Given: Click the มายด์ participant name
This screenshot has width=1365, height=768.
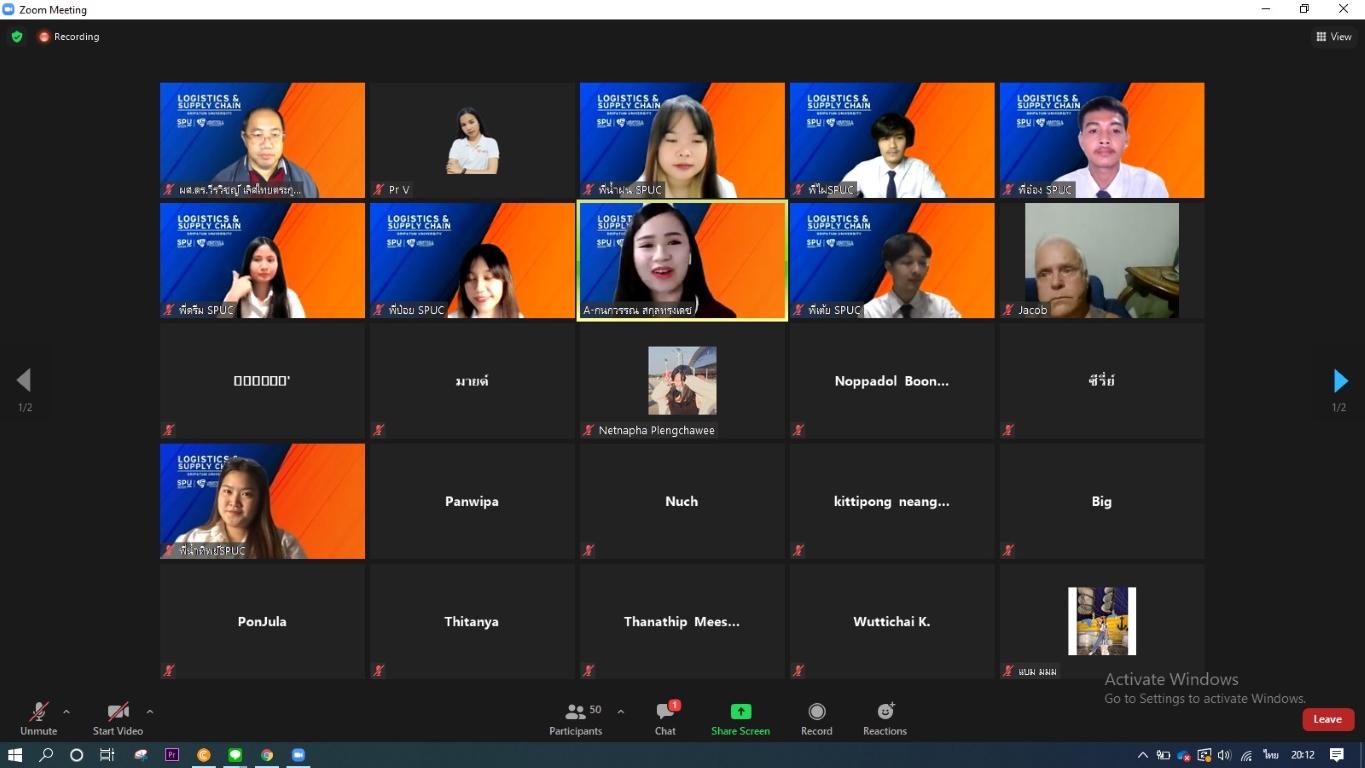Looking at the screenshot, I should (472, 381).
